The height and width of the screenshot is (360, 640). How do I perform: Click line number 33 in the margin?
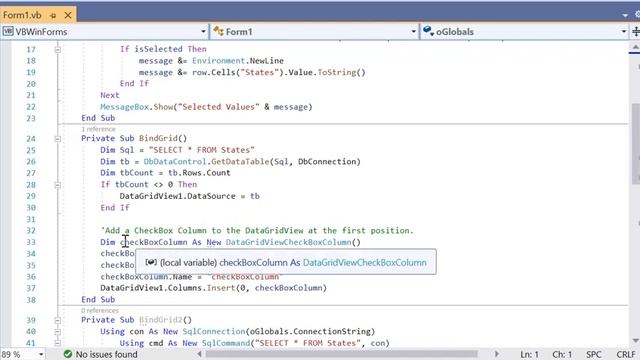click(31, 242)
